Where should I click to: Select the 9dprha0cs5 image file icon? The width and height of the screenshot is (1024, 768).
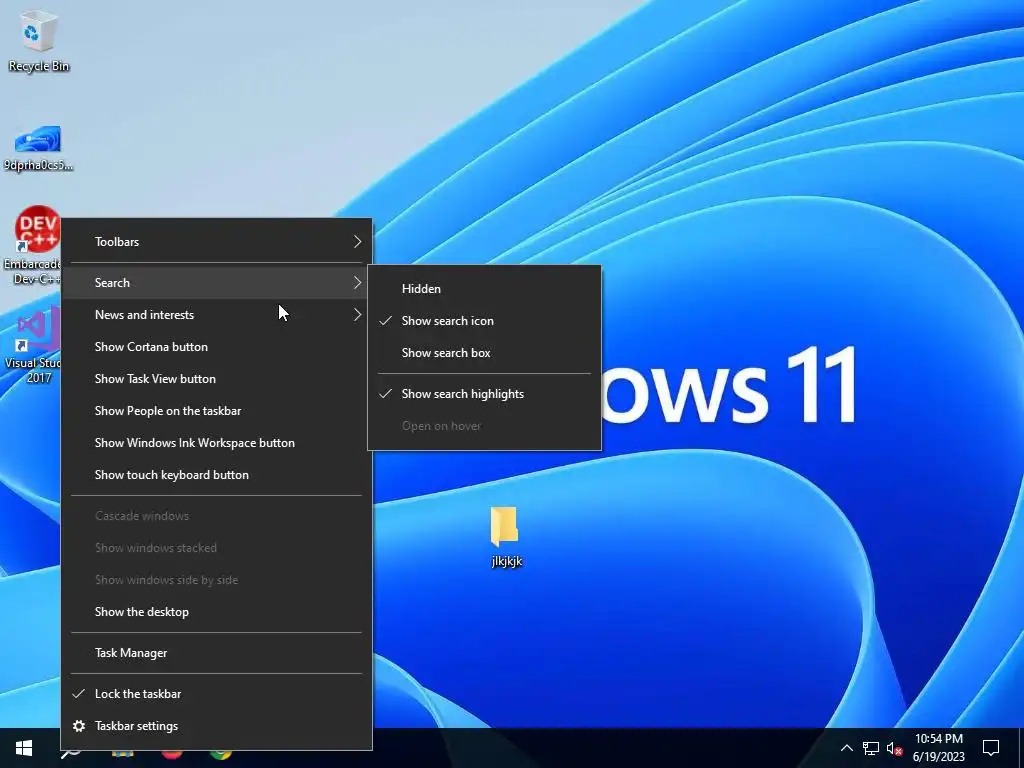coord(38,149)
